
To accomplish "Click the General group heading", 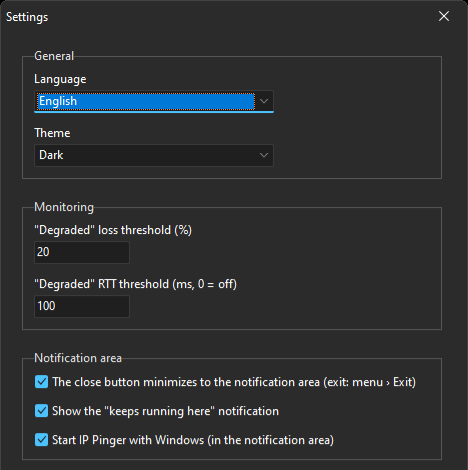I will point(54,56).
